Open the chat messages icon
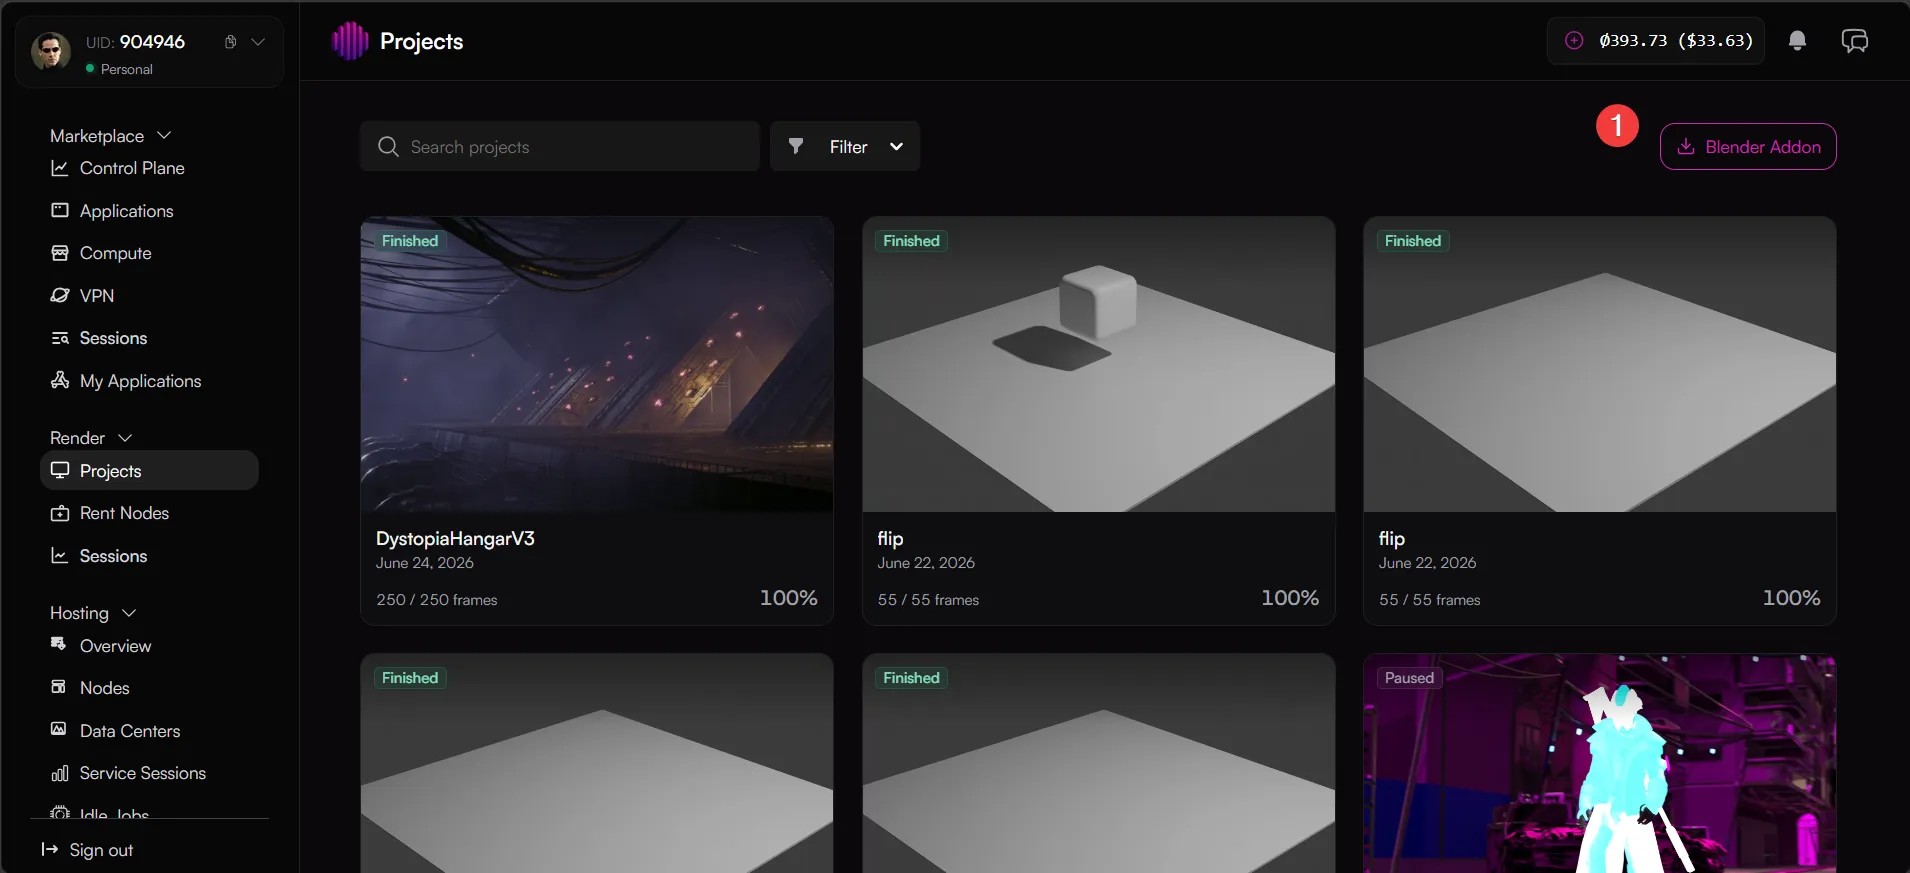 click(1855, 41)
